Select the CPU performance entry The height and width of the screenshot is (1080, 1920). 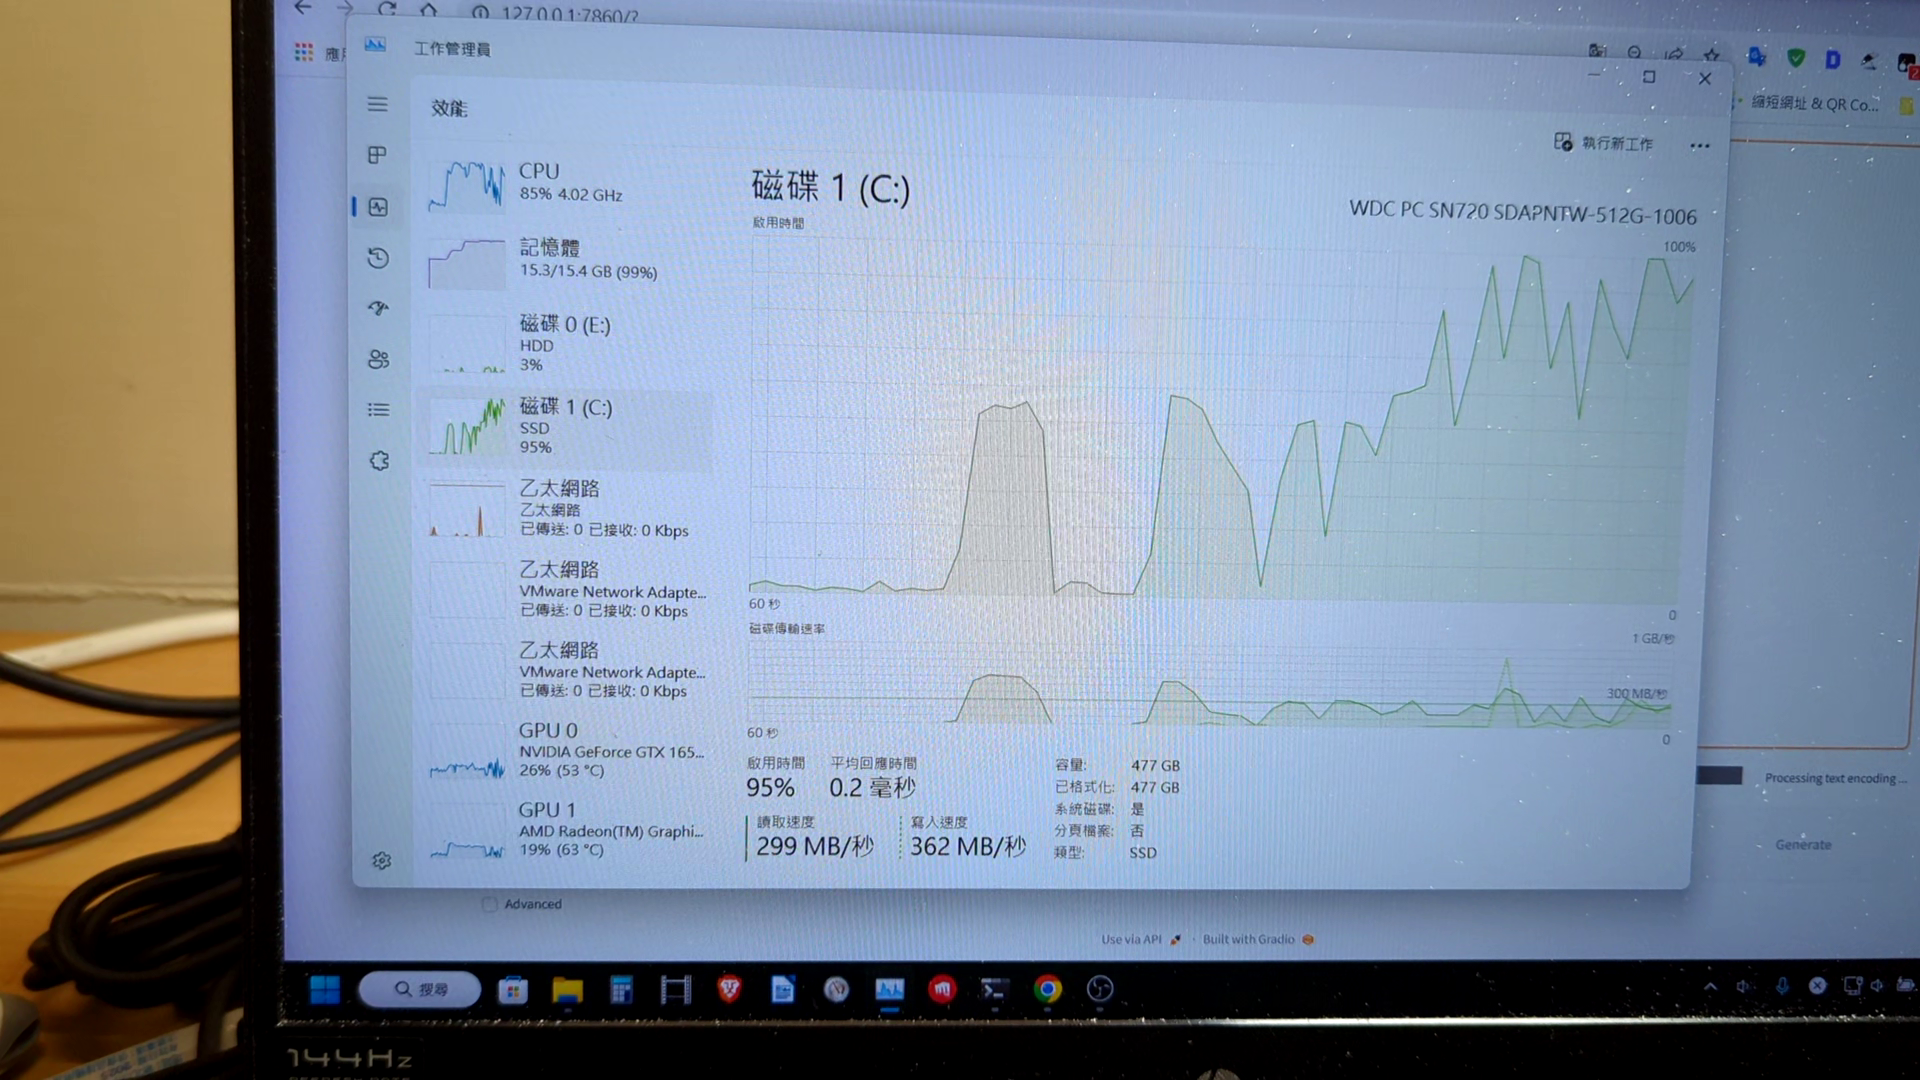[565, 184]
